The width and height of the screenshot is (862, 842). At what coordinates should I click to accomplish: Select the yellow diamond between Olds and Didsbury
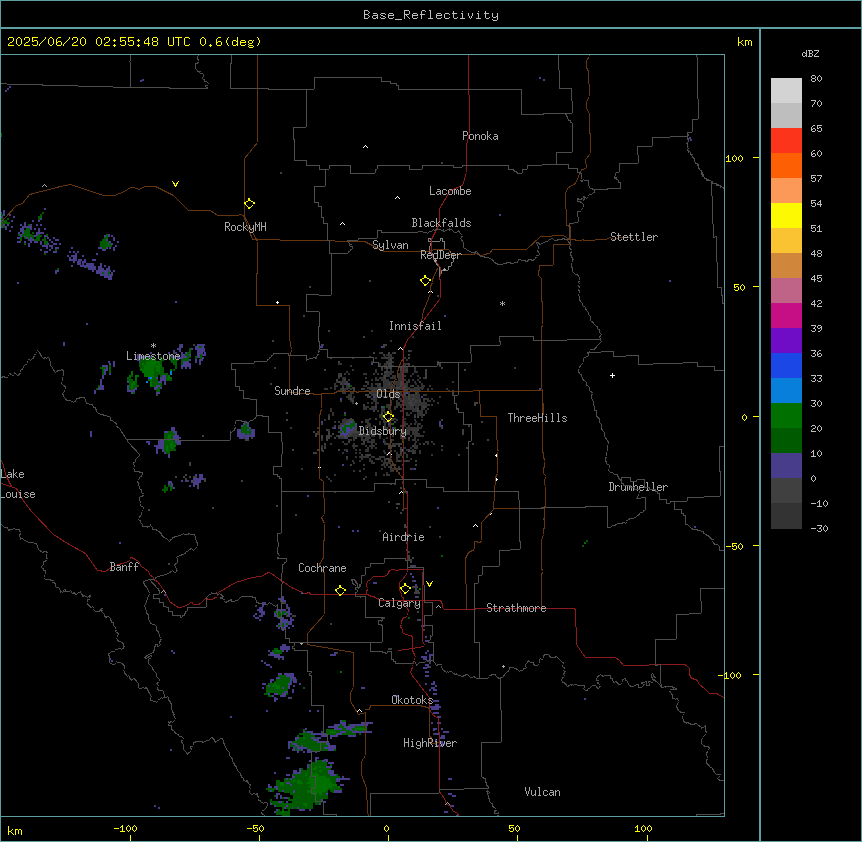[x=388, y=417]
